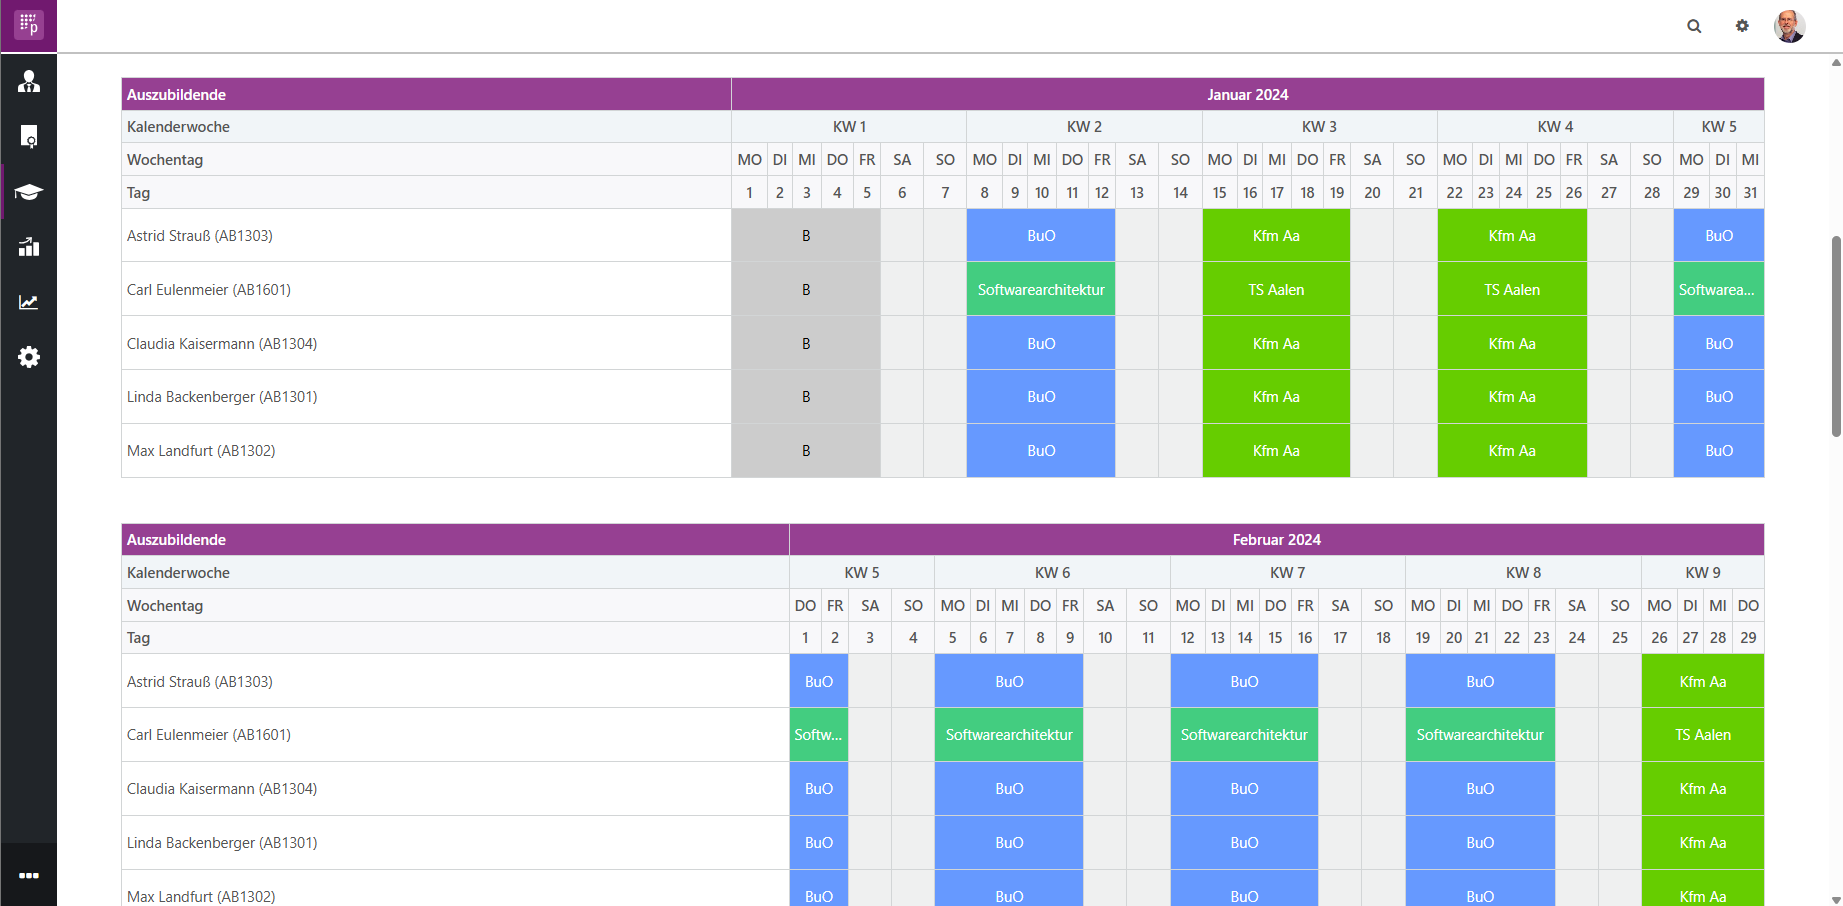The width and height of the screenshot is (1843, 906).
Task: Select Carl Eulenmeier's TS Aalen block in KW 3
Action: tap(1276, 290)
